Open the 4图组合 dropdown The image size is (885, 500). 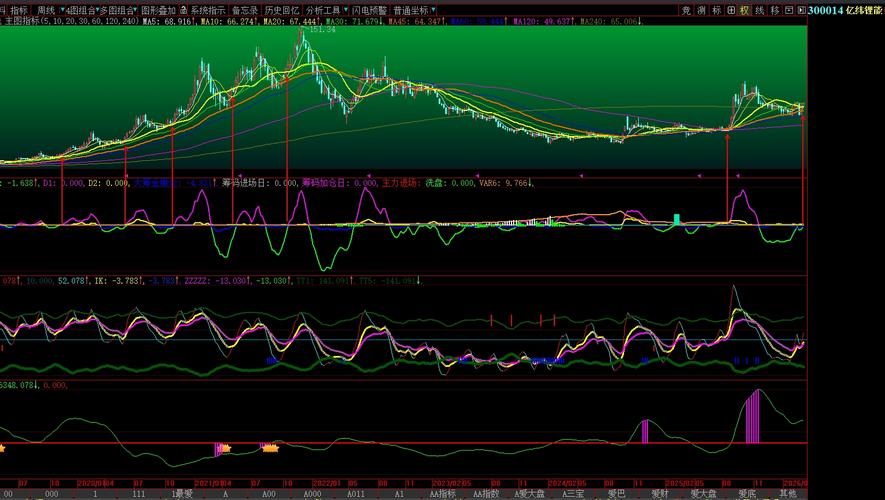click(x=81, y=10)
